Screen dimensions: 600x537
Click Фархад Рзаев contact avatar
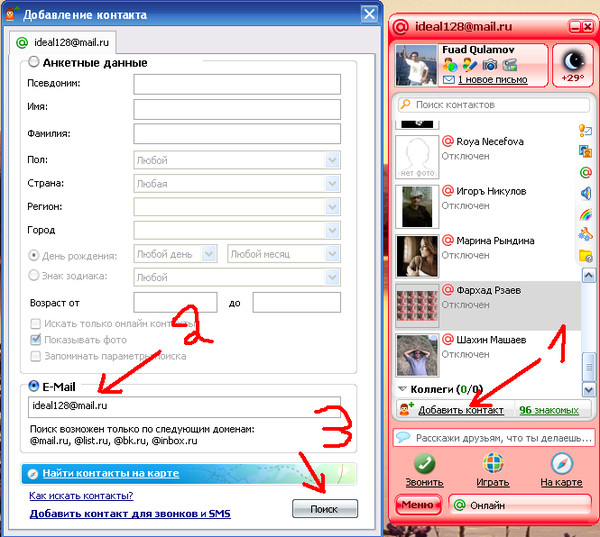tap(417, 306)
